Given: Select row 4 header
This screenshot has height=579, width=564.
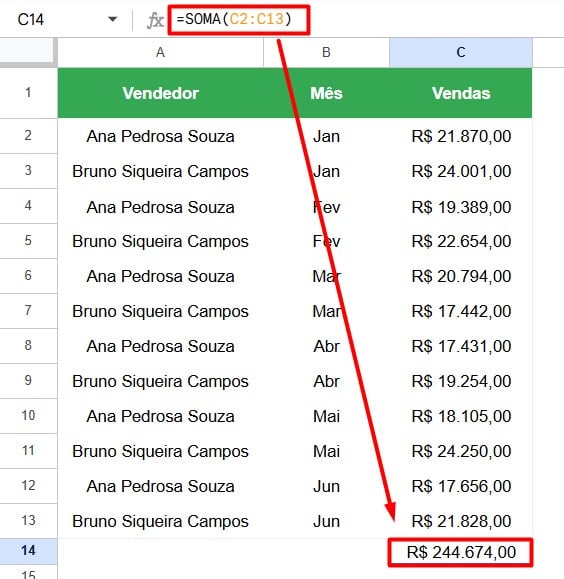Looking at the screenshot, I should tap(28, 206).
